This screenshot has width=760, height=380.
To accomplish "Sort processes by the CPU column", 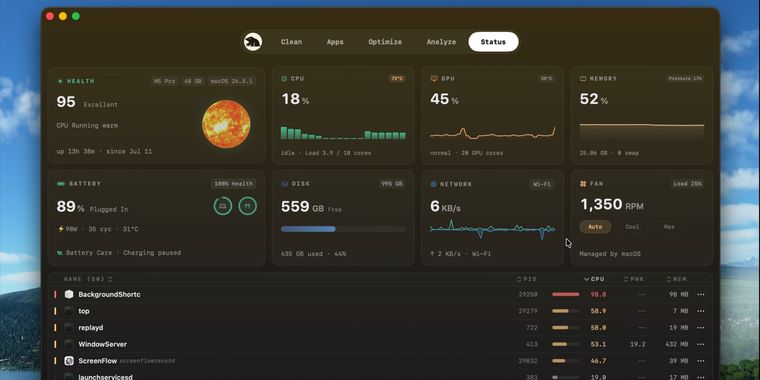I will coord(594,279).
